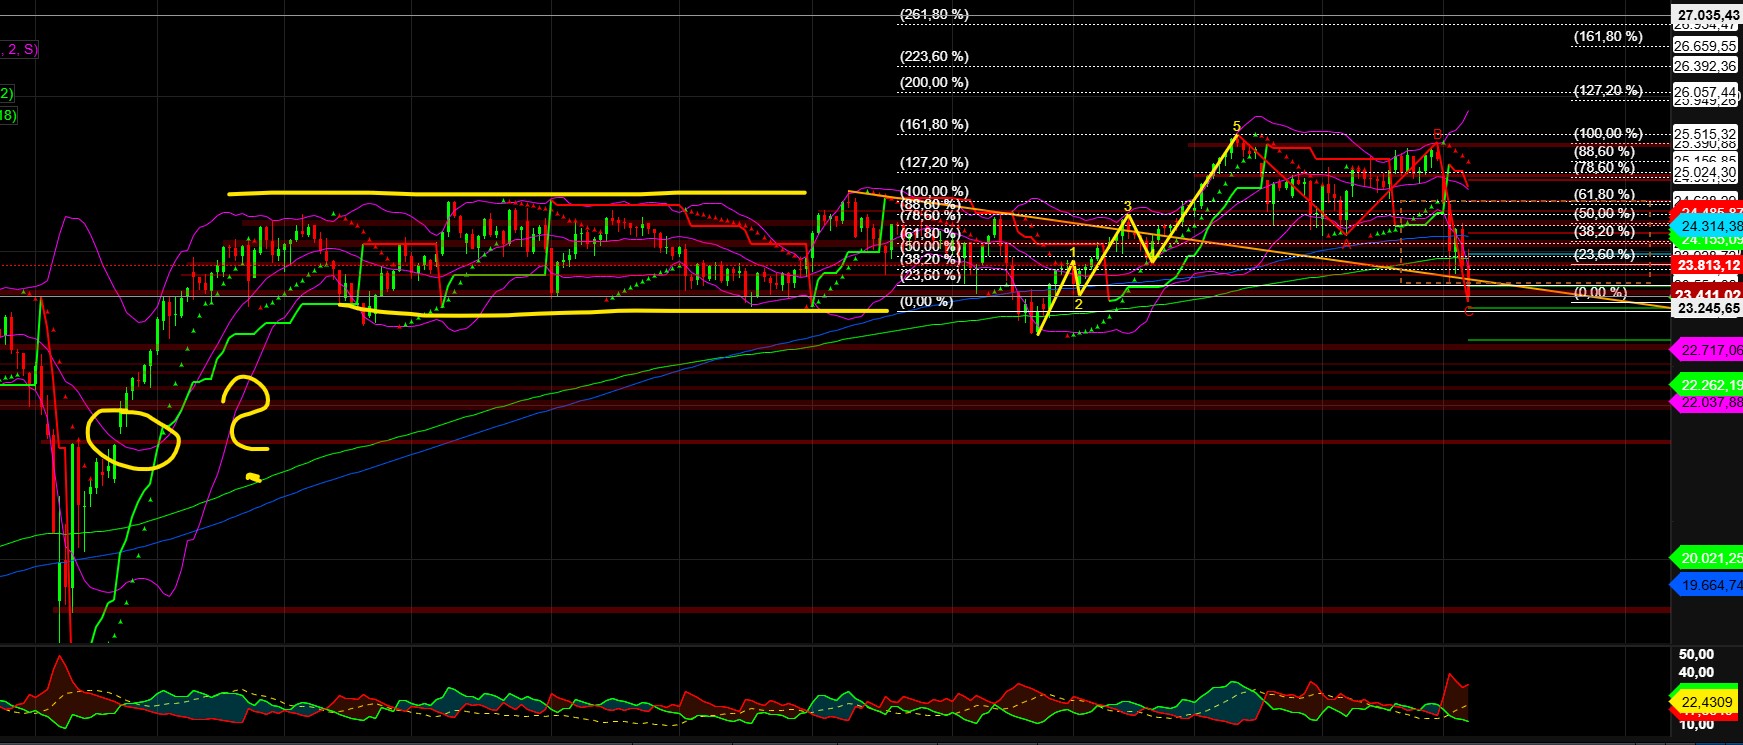
Task: Select the yellow Elliott wave label 2
Action: point(1078,304)
